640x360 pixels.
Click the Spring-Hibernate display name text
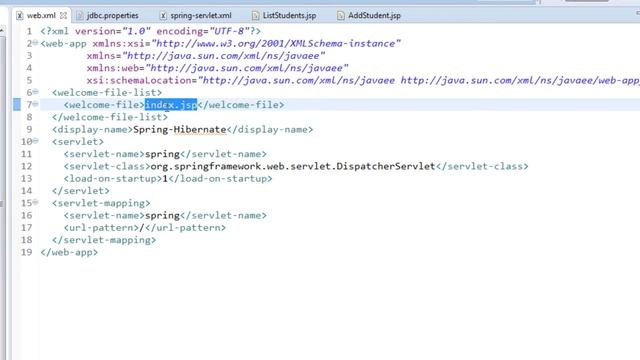[x=180, y=129]
